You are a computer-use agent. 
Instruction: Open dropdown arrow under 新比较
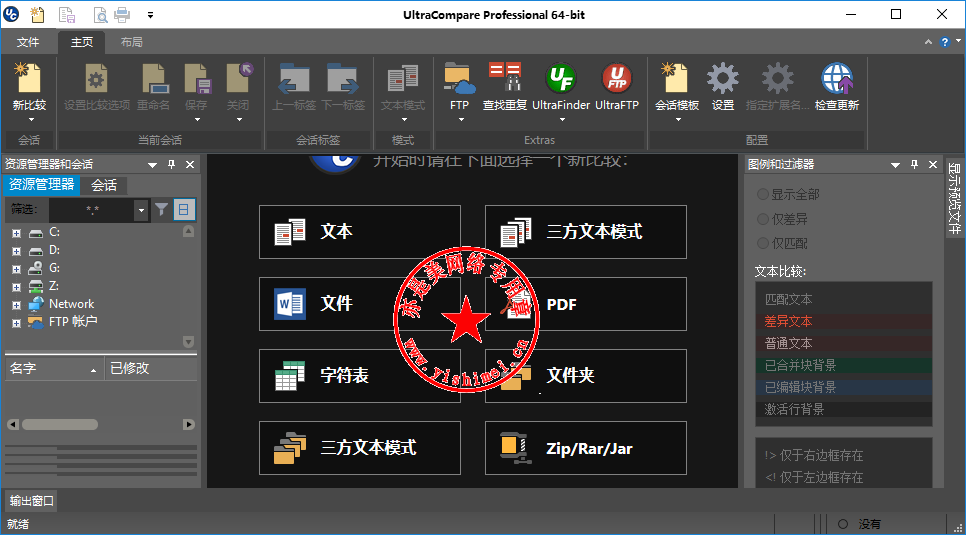[x=29, y=119]
